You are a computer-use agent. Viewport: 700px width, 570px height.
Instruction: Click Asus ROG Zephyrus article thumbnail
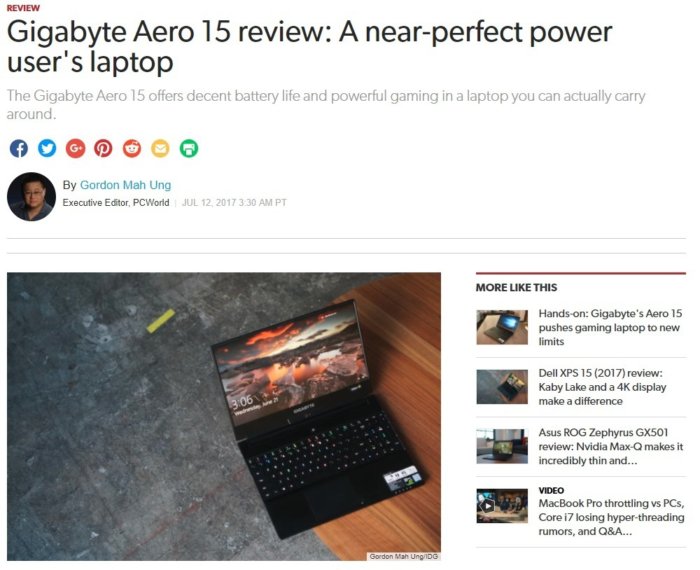pos(502,446)
